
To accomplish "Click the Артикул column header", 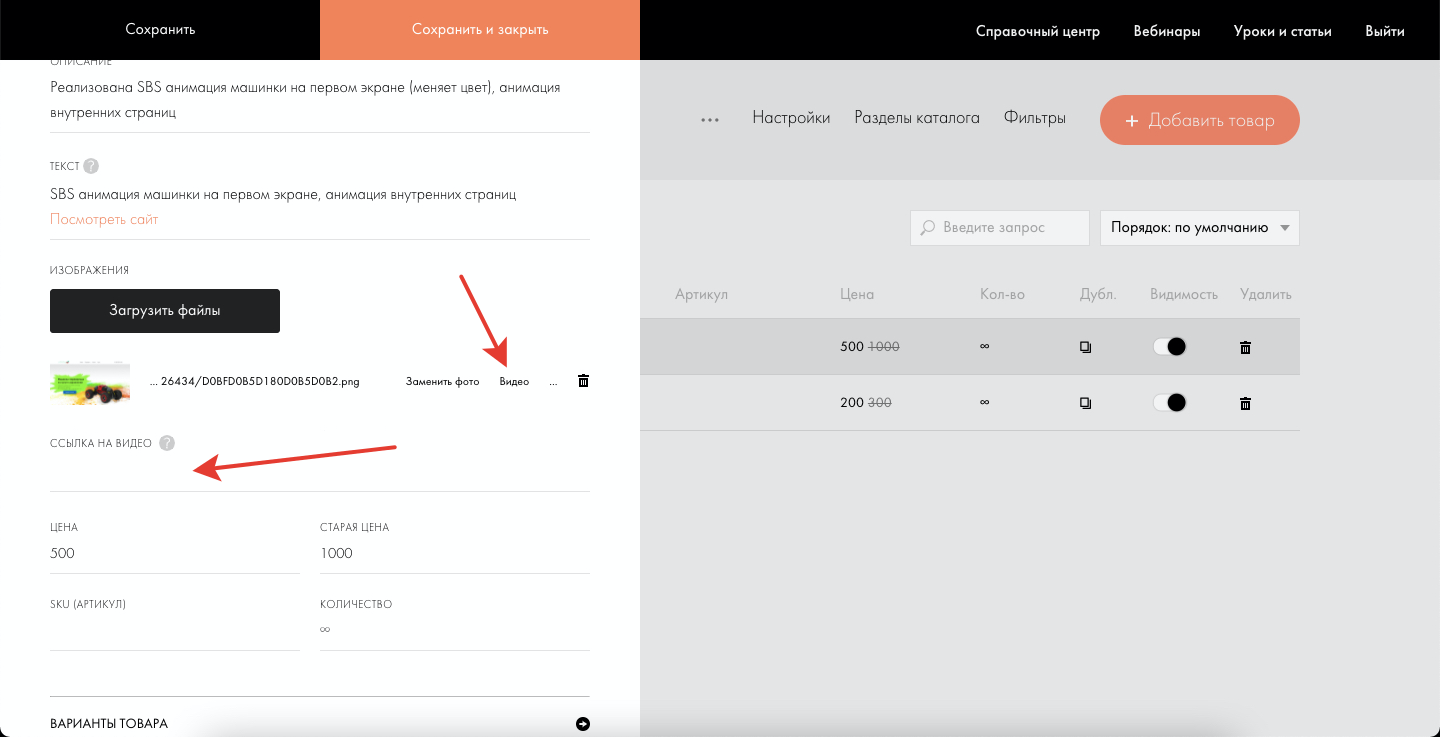I will (x=701, y=294).
